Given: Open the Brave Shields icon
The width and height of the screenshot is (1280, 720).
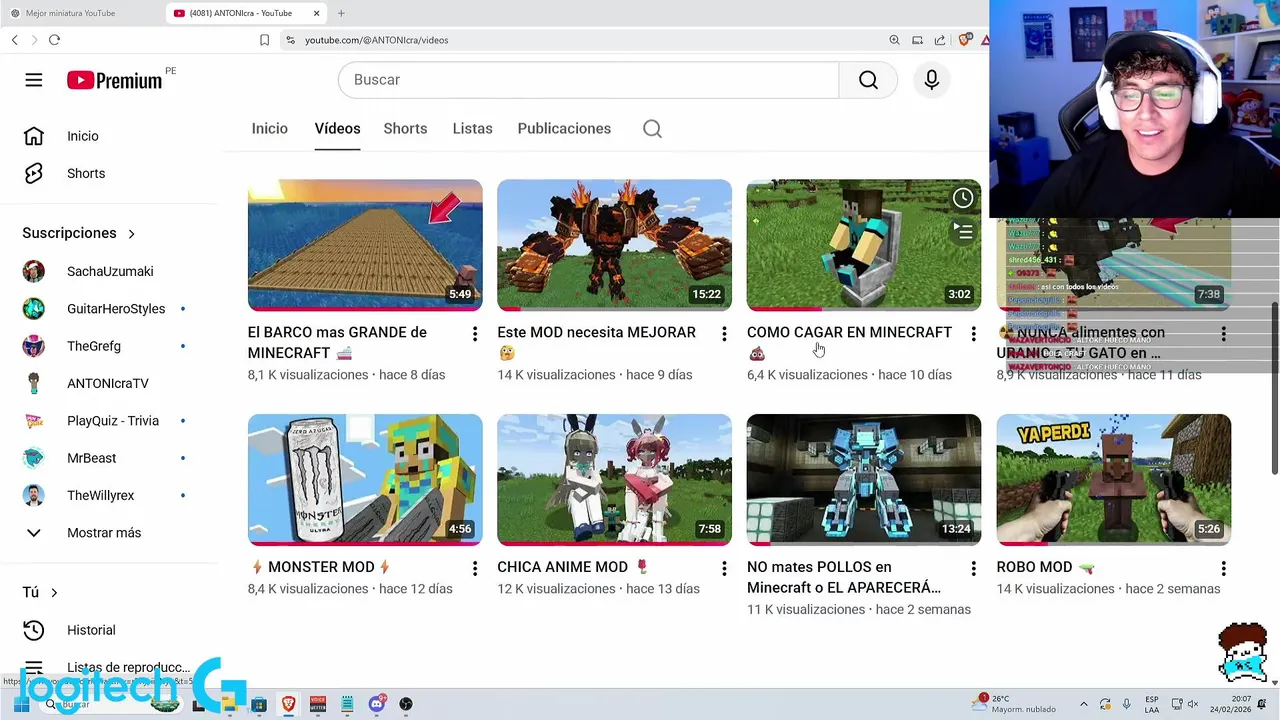Looking at the screenshot, I should 965,40.
